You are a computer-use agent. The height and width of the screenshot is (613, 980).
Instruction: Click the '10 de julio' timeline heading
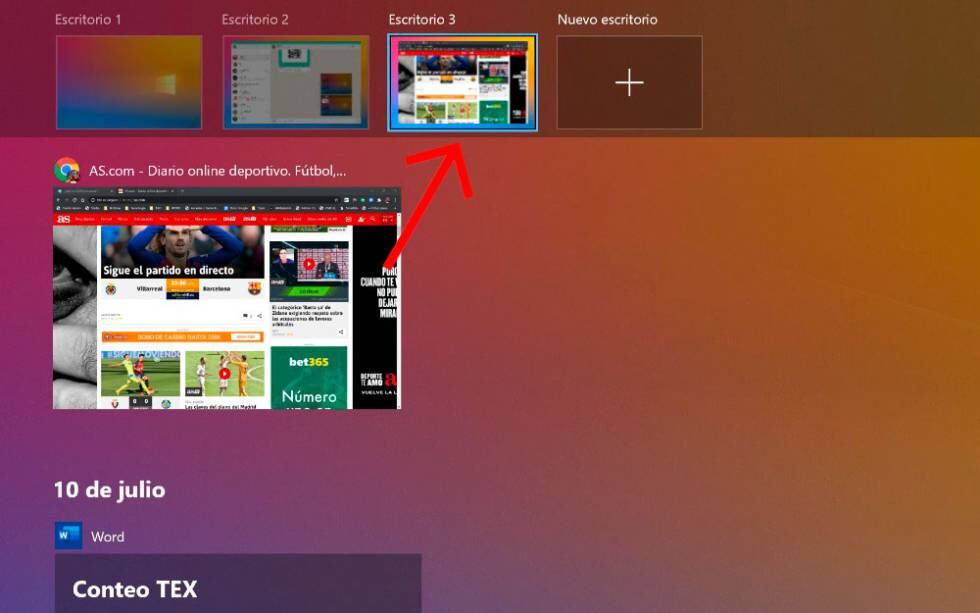coord(109,490)
